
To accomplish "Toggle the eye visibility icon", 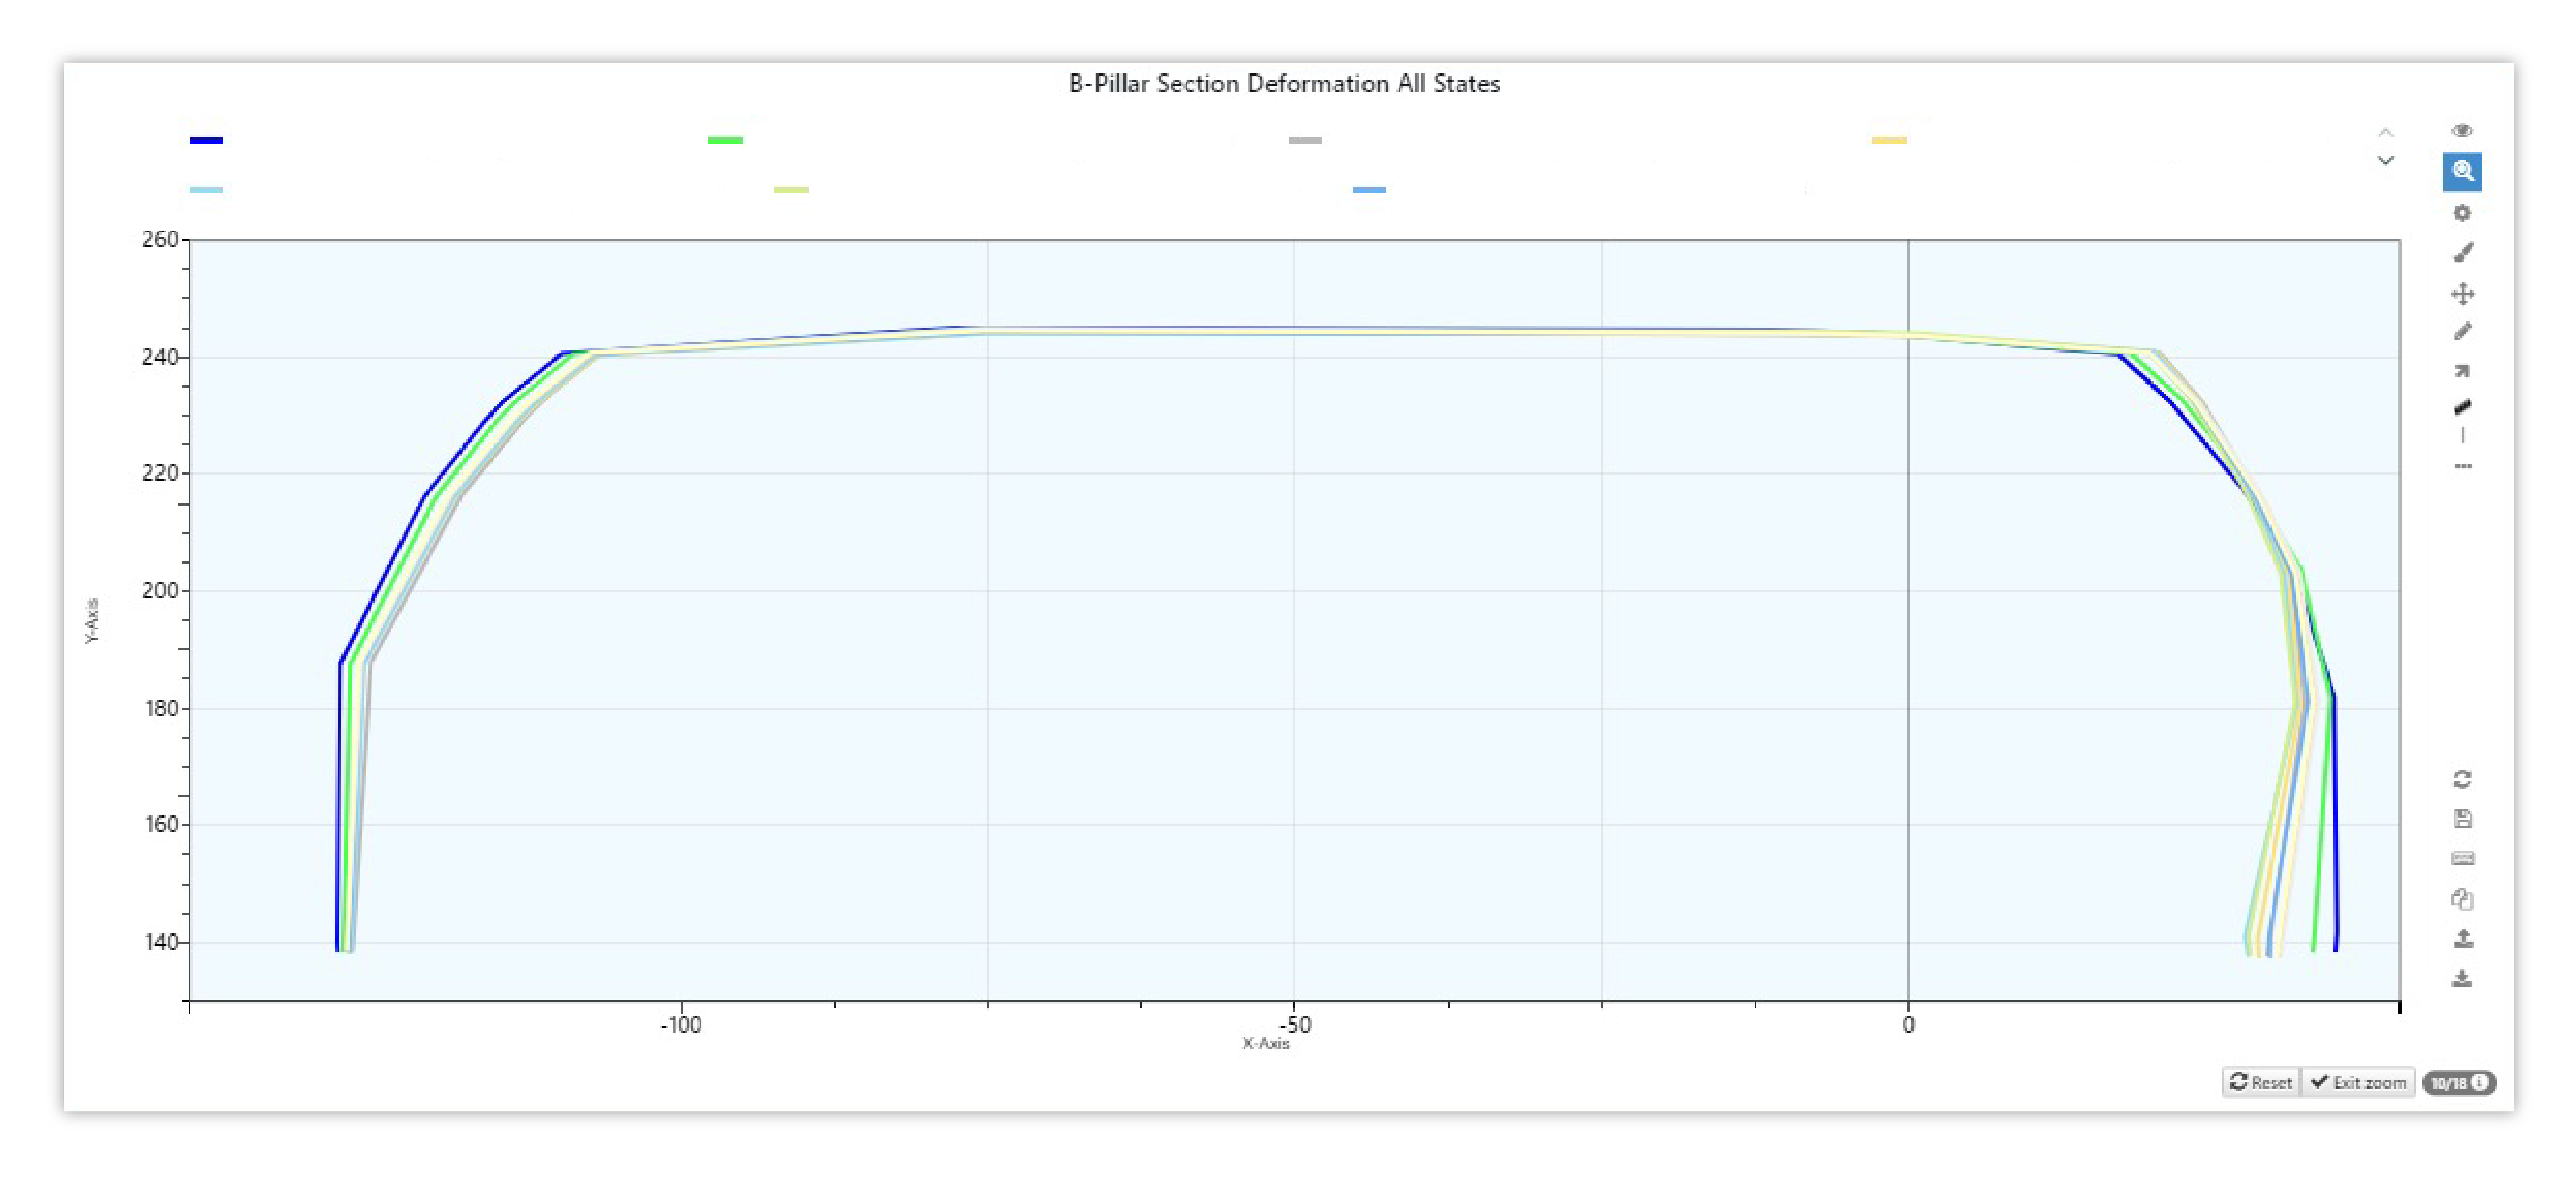I will (x=2462, y=131).
